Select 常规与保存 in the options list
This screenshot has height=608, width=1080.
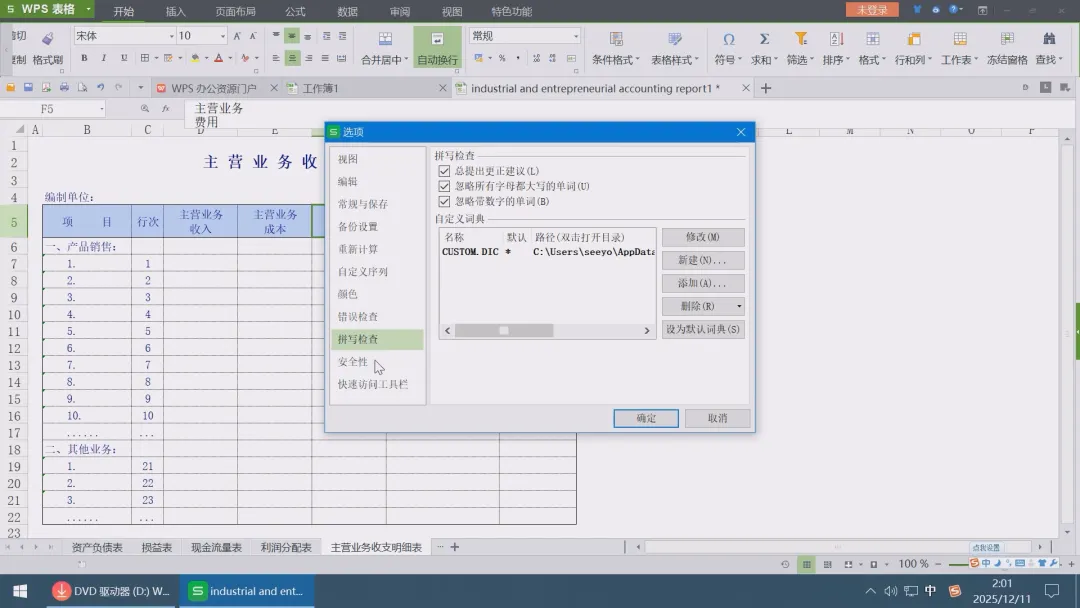(x=377, y=204)
